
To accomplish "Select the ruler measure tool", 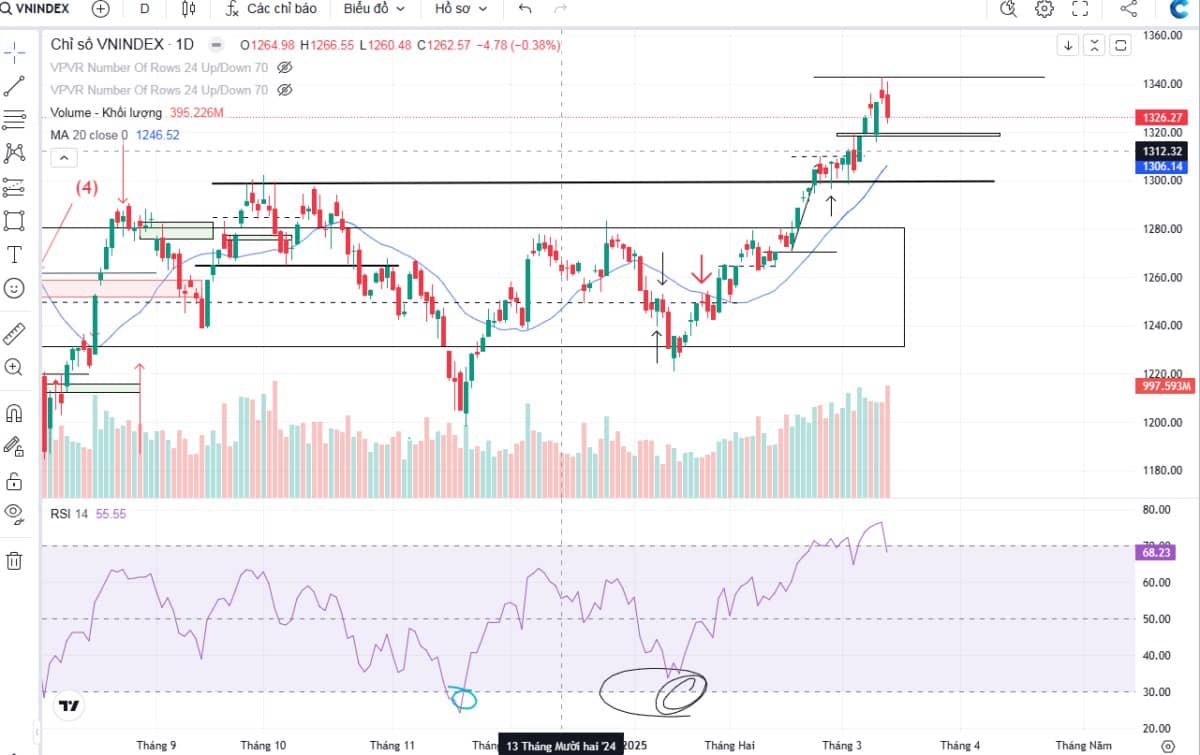I will click(14, 333).
